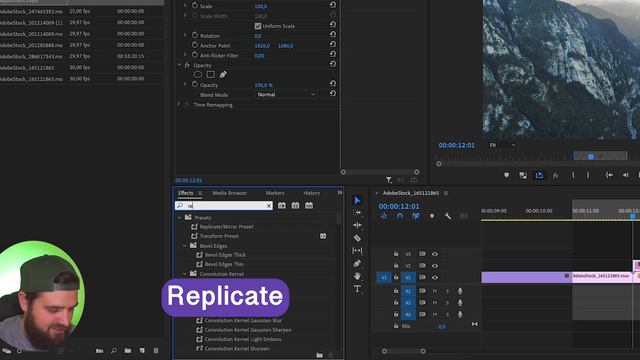This screenshot has height=360, width=640.
Task: Show hidden panel tabs overflow arrows
Action: coord(340,193)
